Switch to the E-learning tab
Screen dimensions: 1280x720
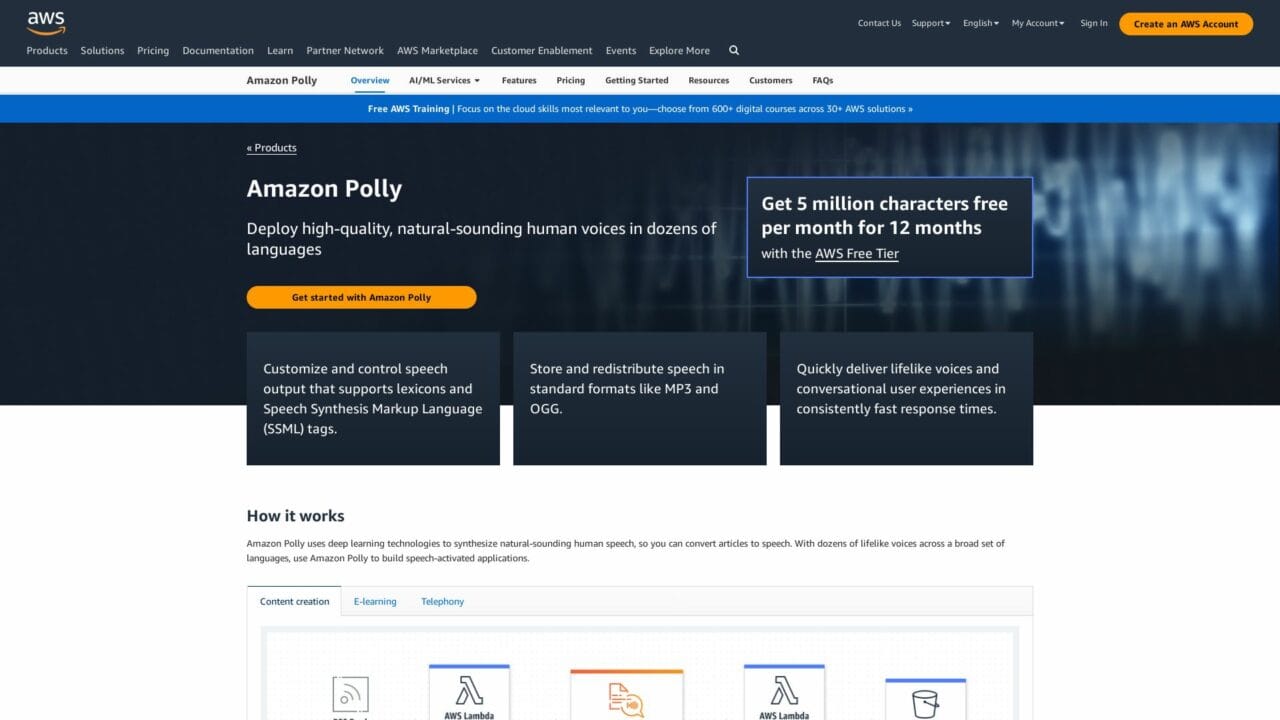[375, 601]
